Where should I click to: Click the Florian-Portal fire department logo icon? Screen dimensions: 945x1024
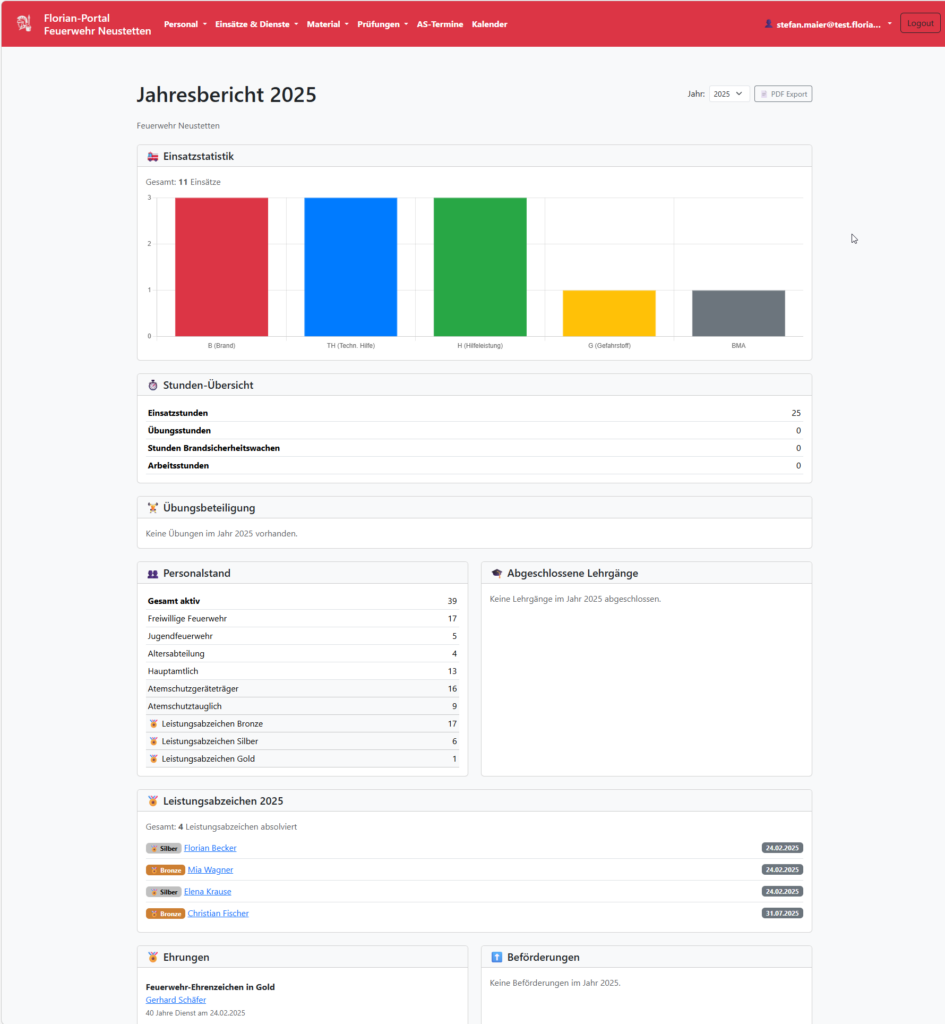pos(24,24)
